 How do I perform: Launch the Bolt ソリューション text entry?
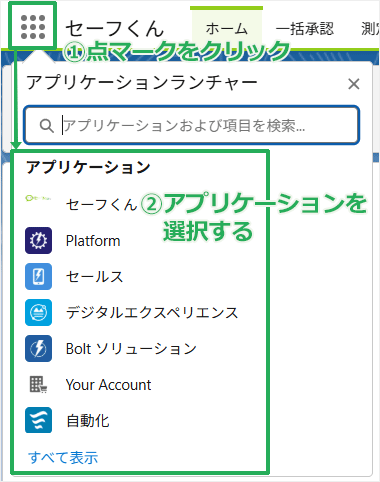coord(131,349)
